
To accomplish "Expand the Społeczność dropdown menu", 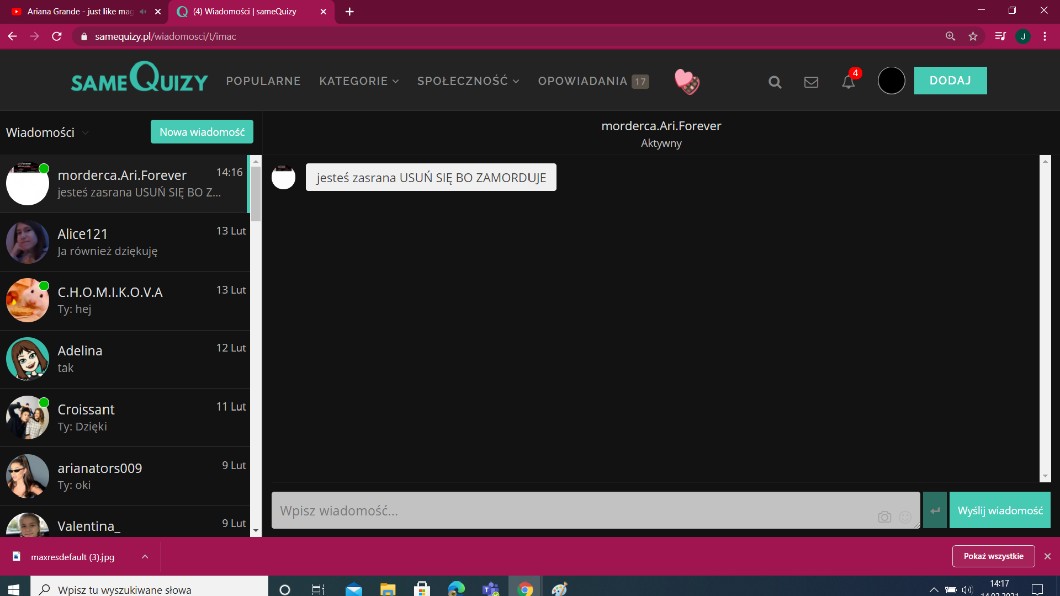I will coord(468,81).
